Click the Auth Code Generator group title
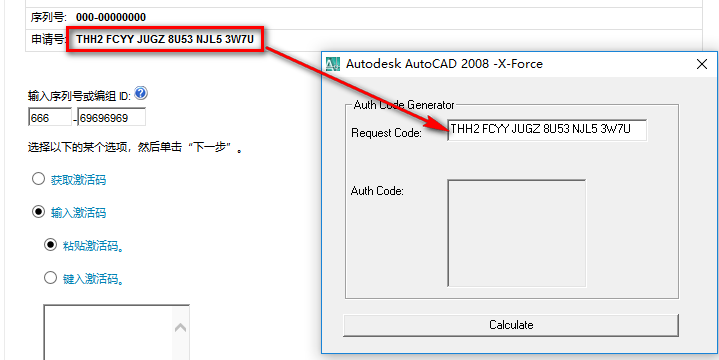The image size is (719, 360). pos(404,105)
